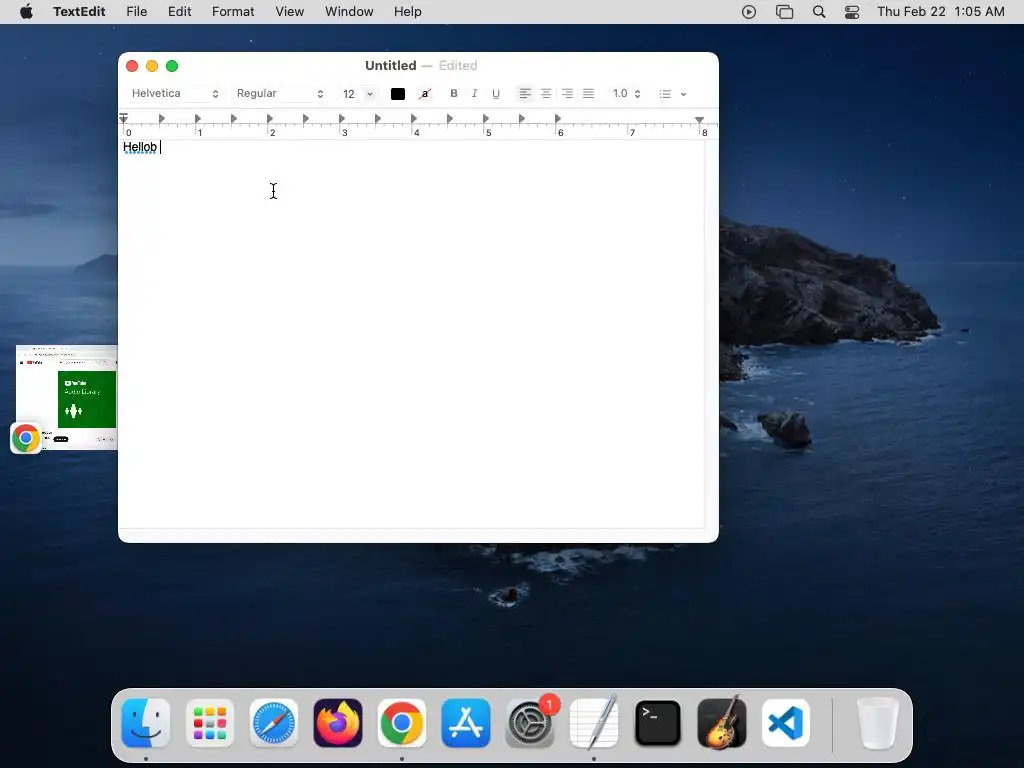Screen dimensions: 1024x768
Task: Center align the text
Action: pos(546,93)
